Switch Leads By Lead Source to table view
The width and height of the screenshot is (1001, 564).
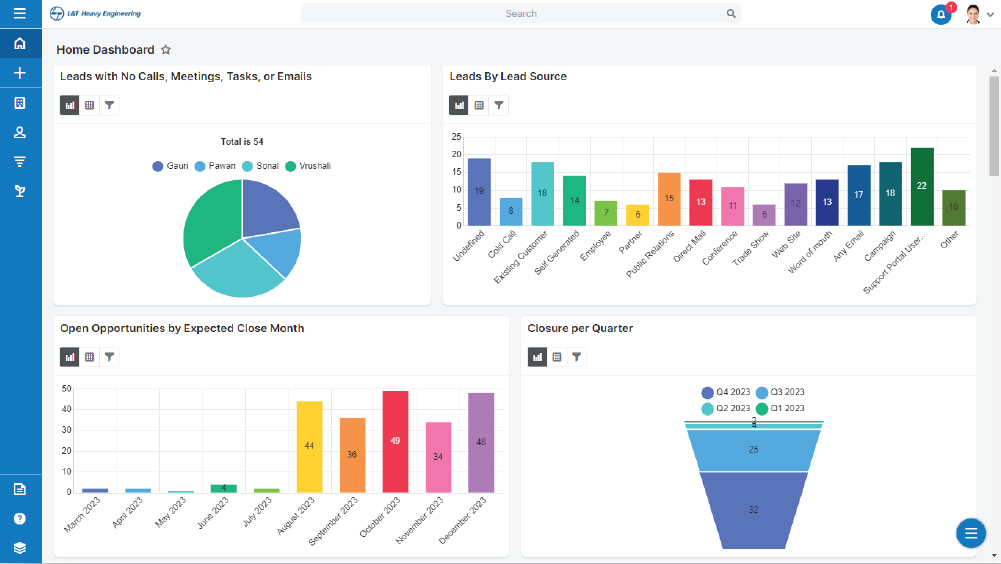(479, 105)
